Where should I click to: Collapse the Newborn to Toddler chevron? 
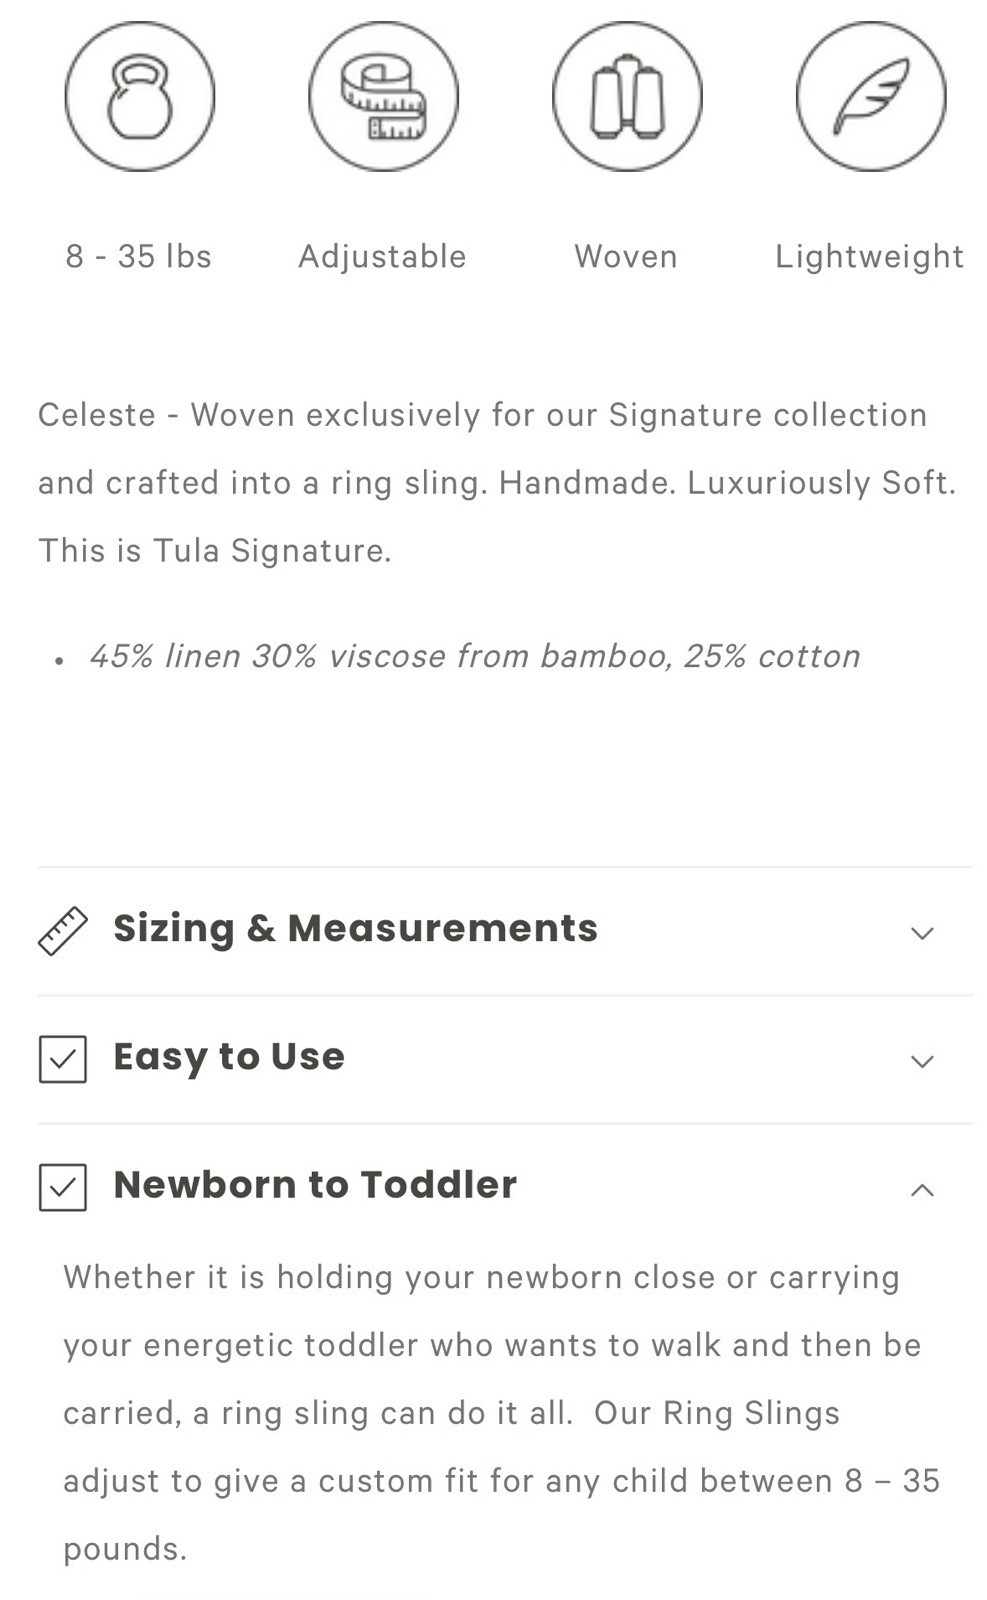tap(922, 1189)
